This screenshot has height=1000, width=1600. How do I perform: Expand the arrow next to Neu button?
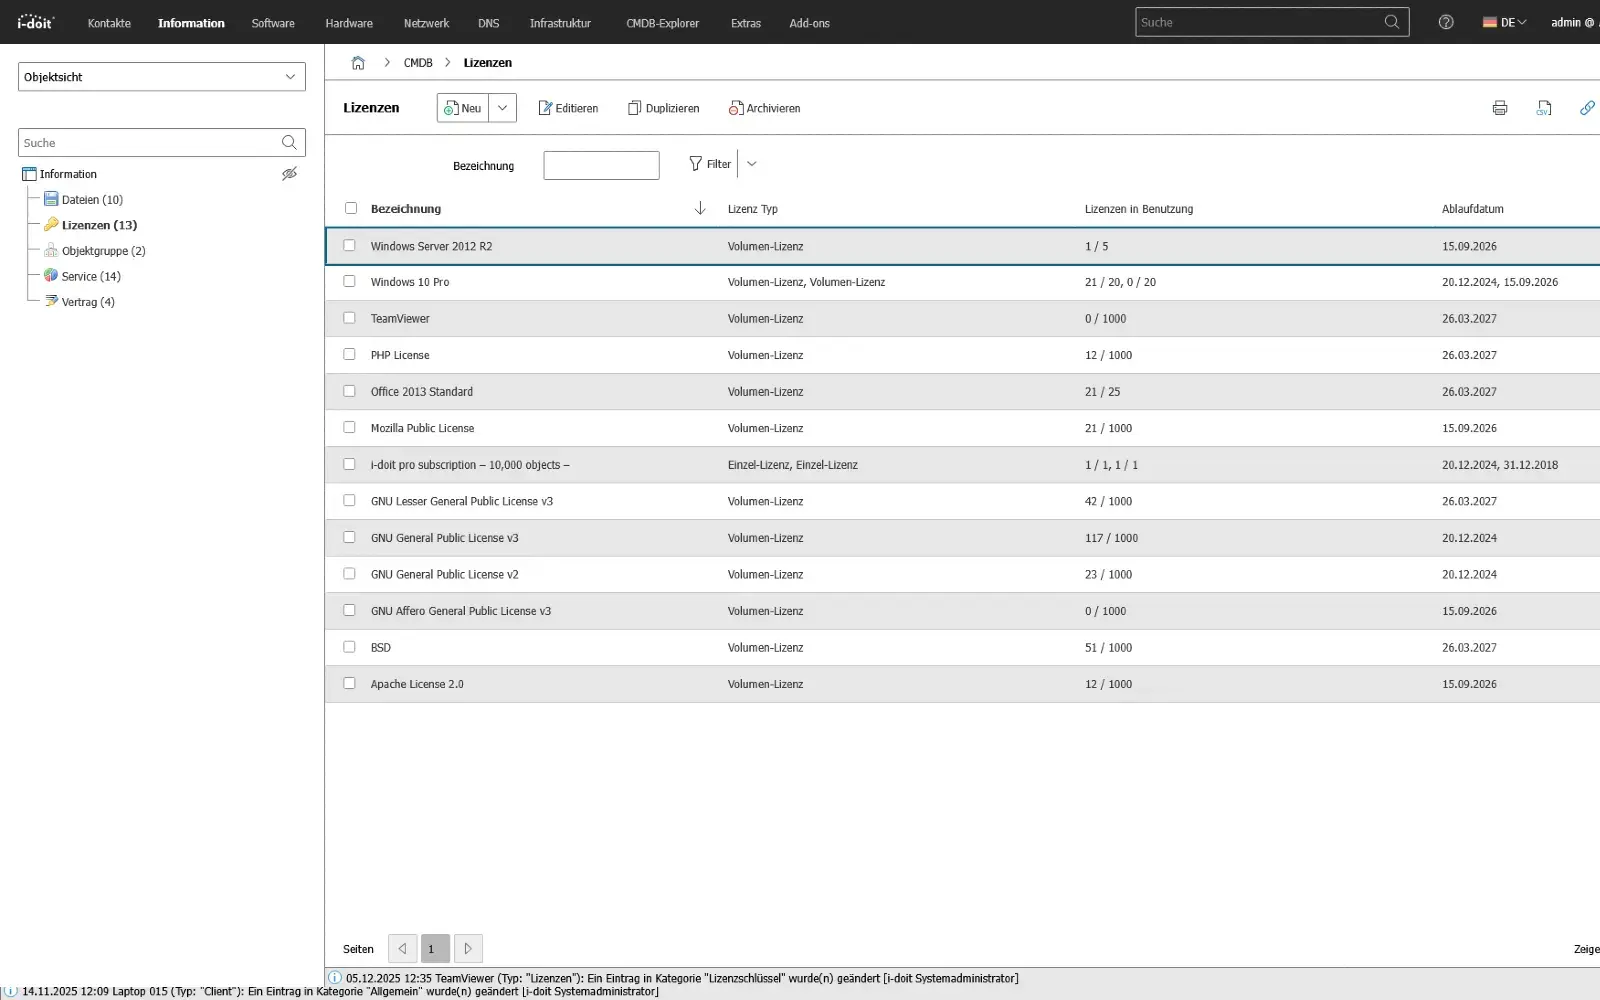502,108
